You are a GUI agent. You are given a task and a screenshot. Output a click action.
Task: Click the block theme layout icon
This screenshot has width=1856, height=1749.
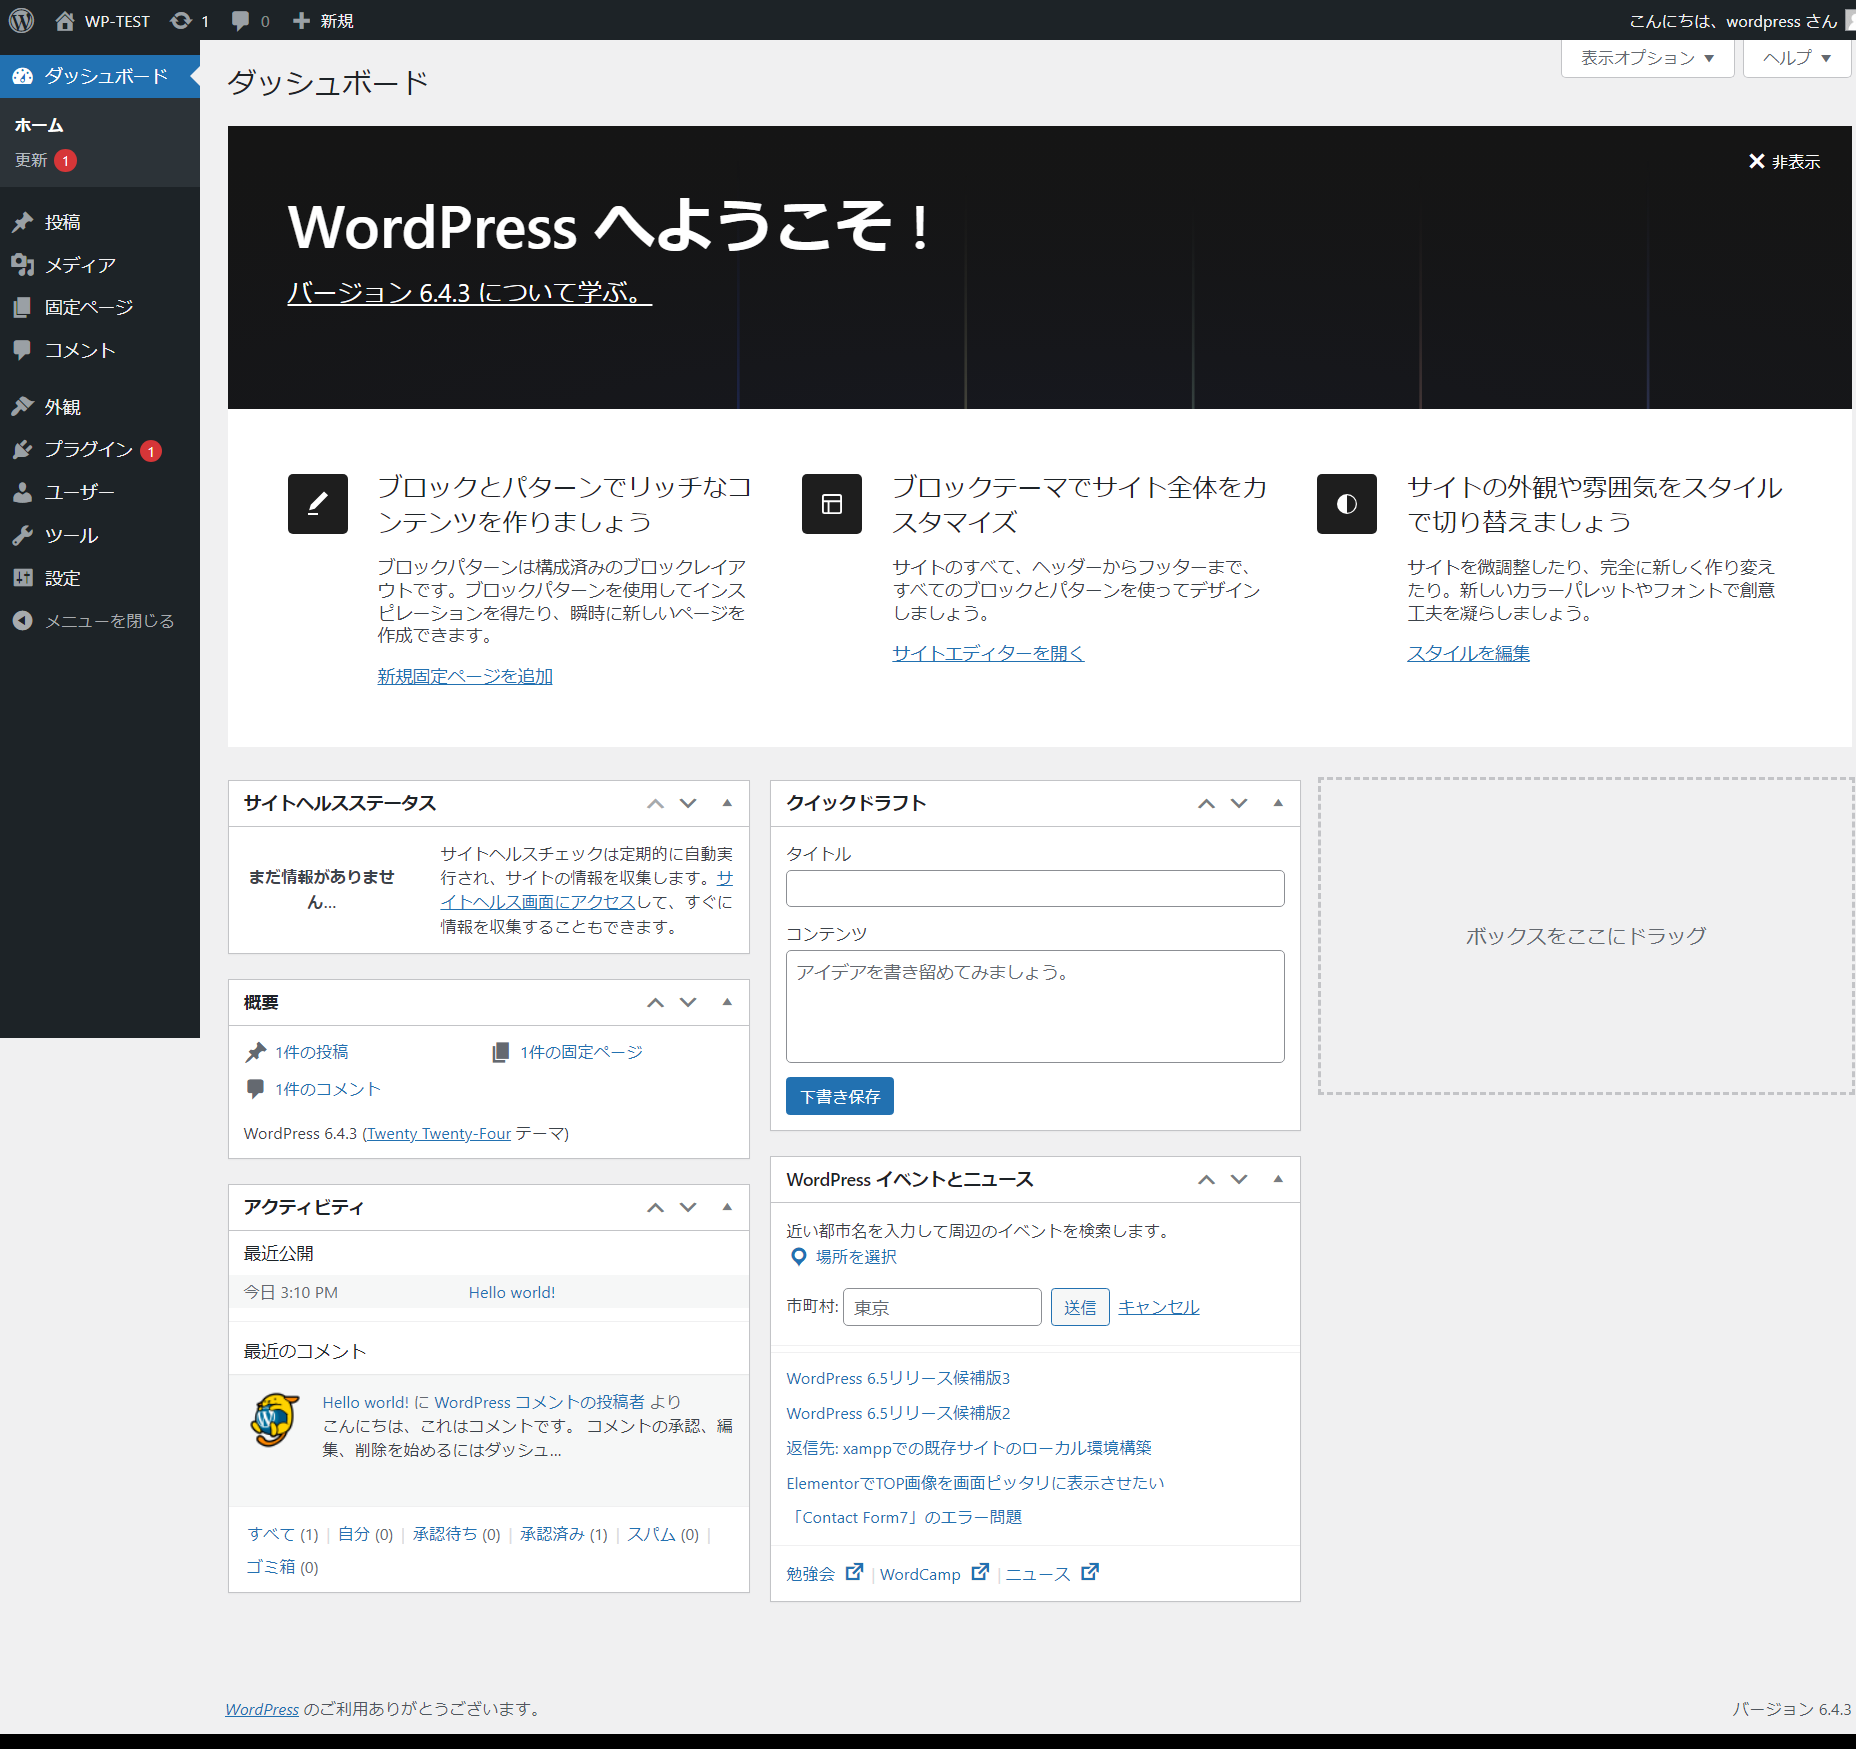(x=831, y=504)
